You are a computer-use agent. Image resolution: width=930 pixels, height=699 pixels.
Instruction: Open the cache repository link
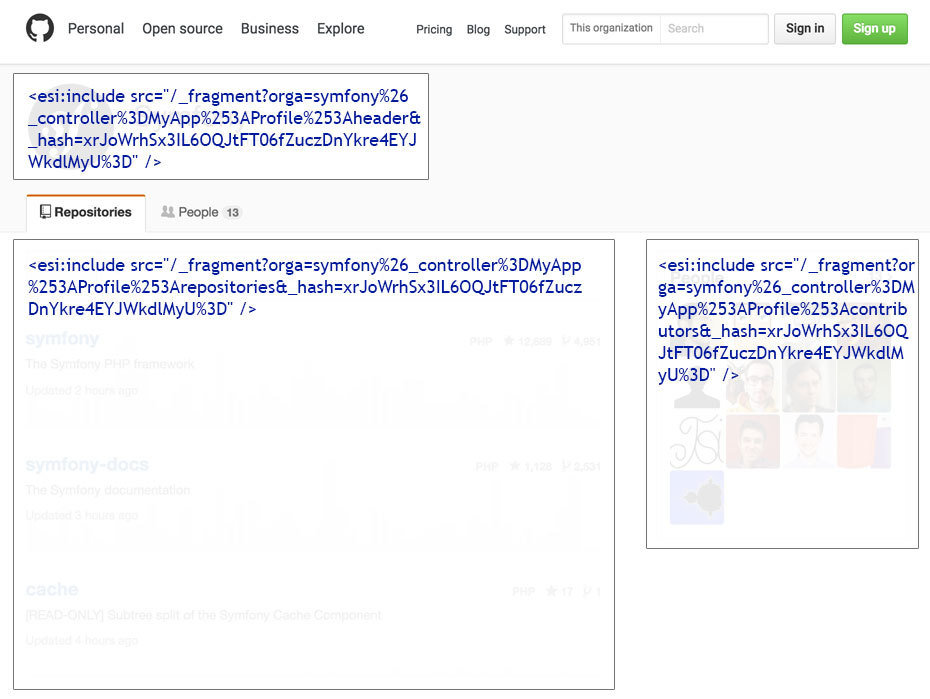coord(52,589)
